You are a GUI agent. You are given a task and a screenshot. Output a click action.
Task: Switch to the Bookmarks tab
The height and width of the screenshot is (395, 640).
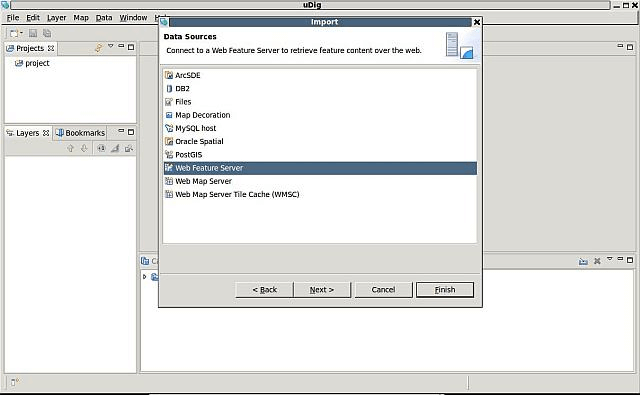(x=80, y=133)
